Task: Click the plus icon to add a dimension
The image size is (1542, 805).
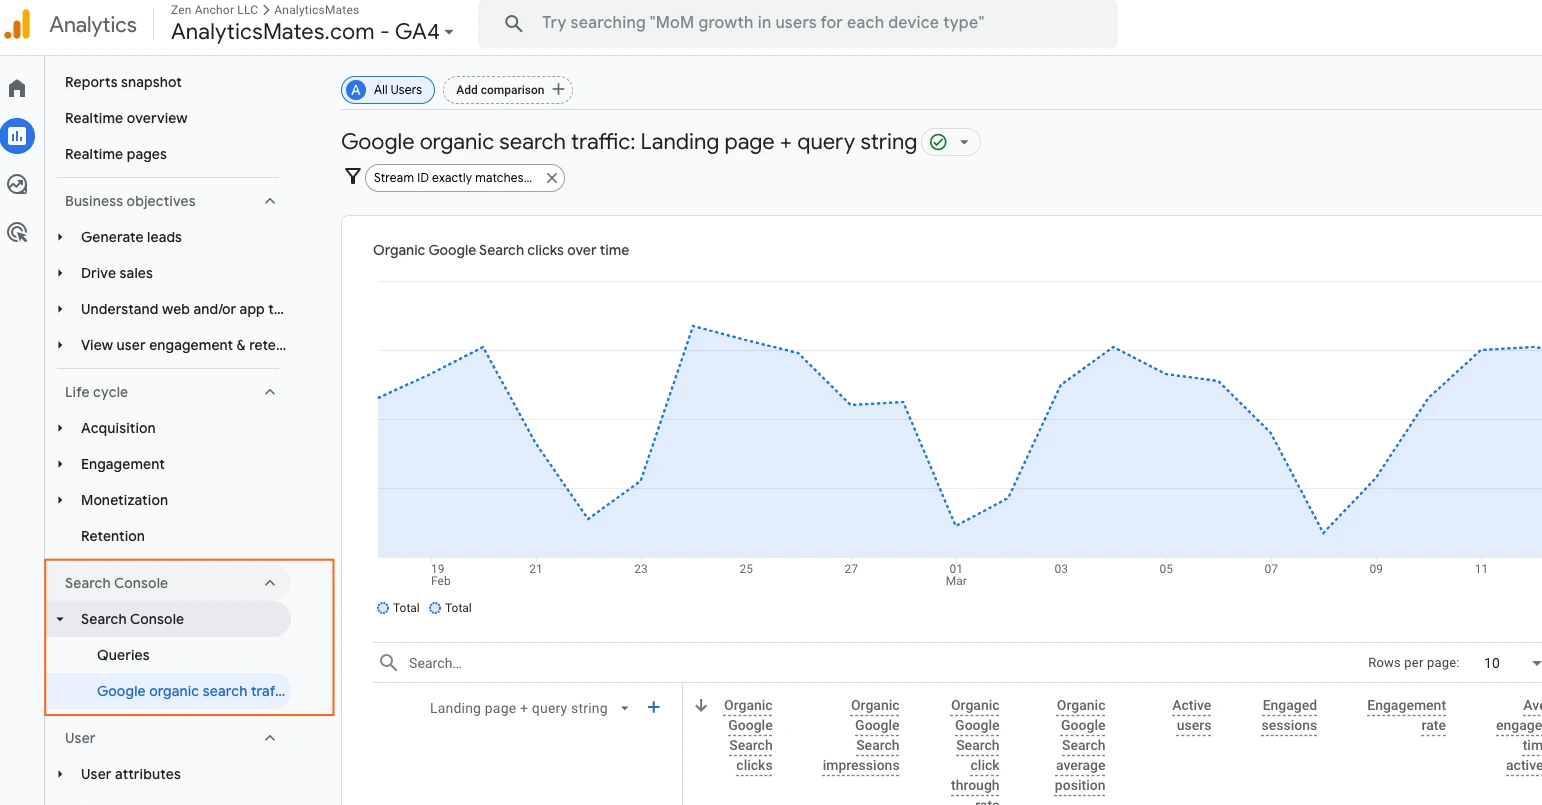Action: [x=654, y=707]
